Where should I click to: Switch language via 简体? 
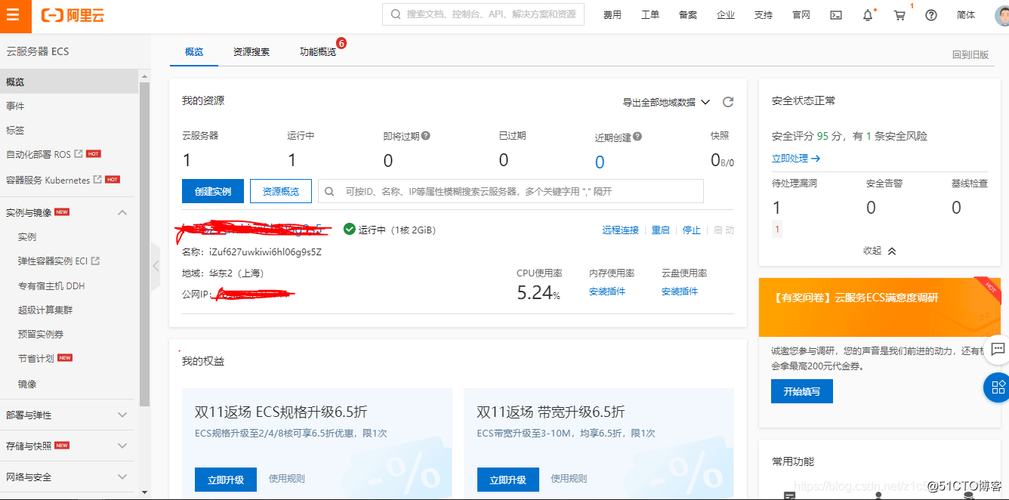966,15
